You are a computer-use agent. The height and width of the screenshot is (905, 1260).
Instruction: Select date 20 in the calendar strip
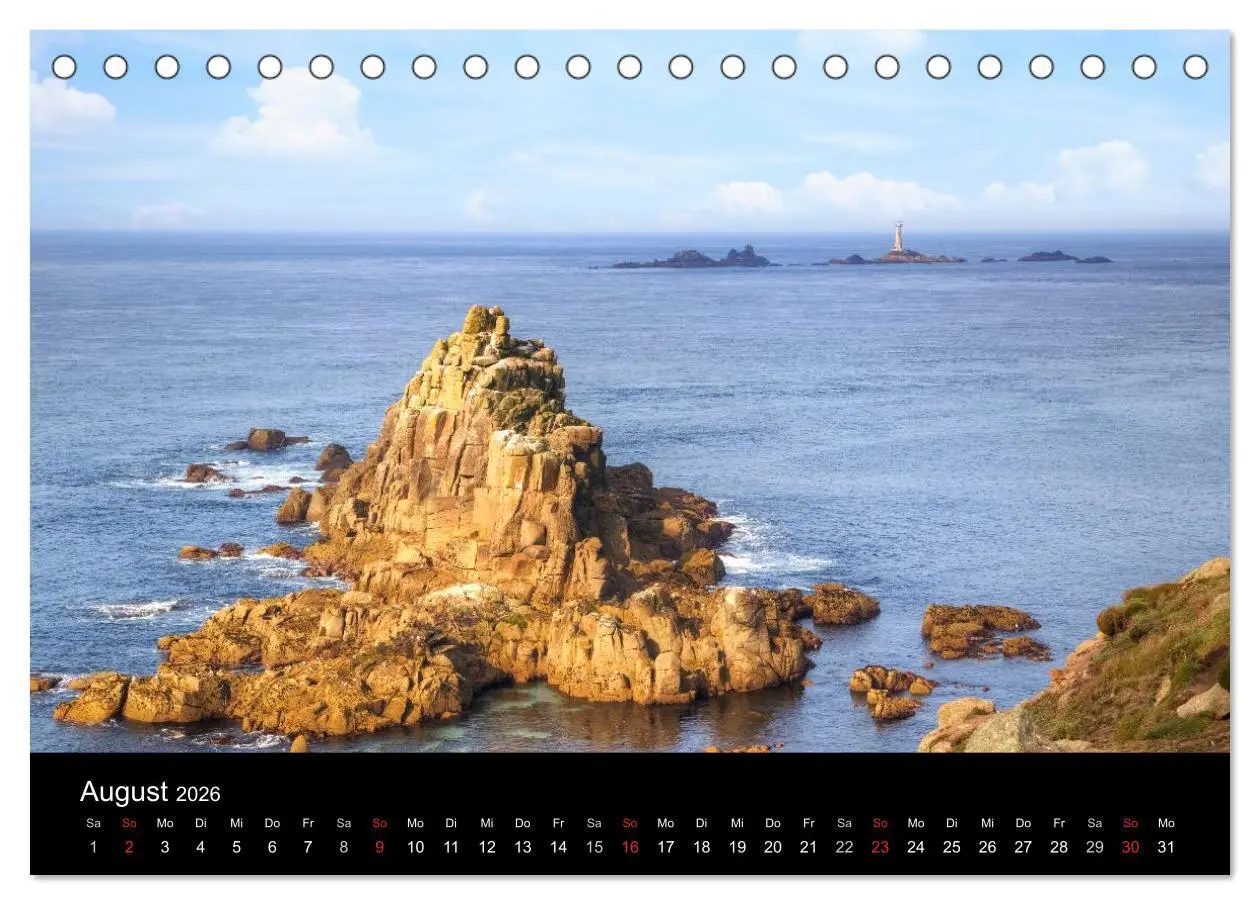[x=773, y=847]
